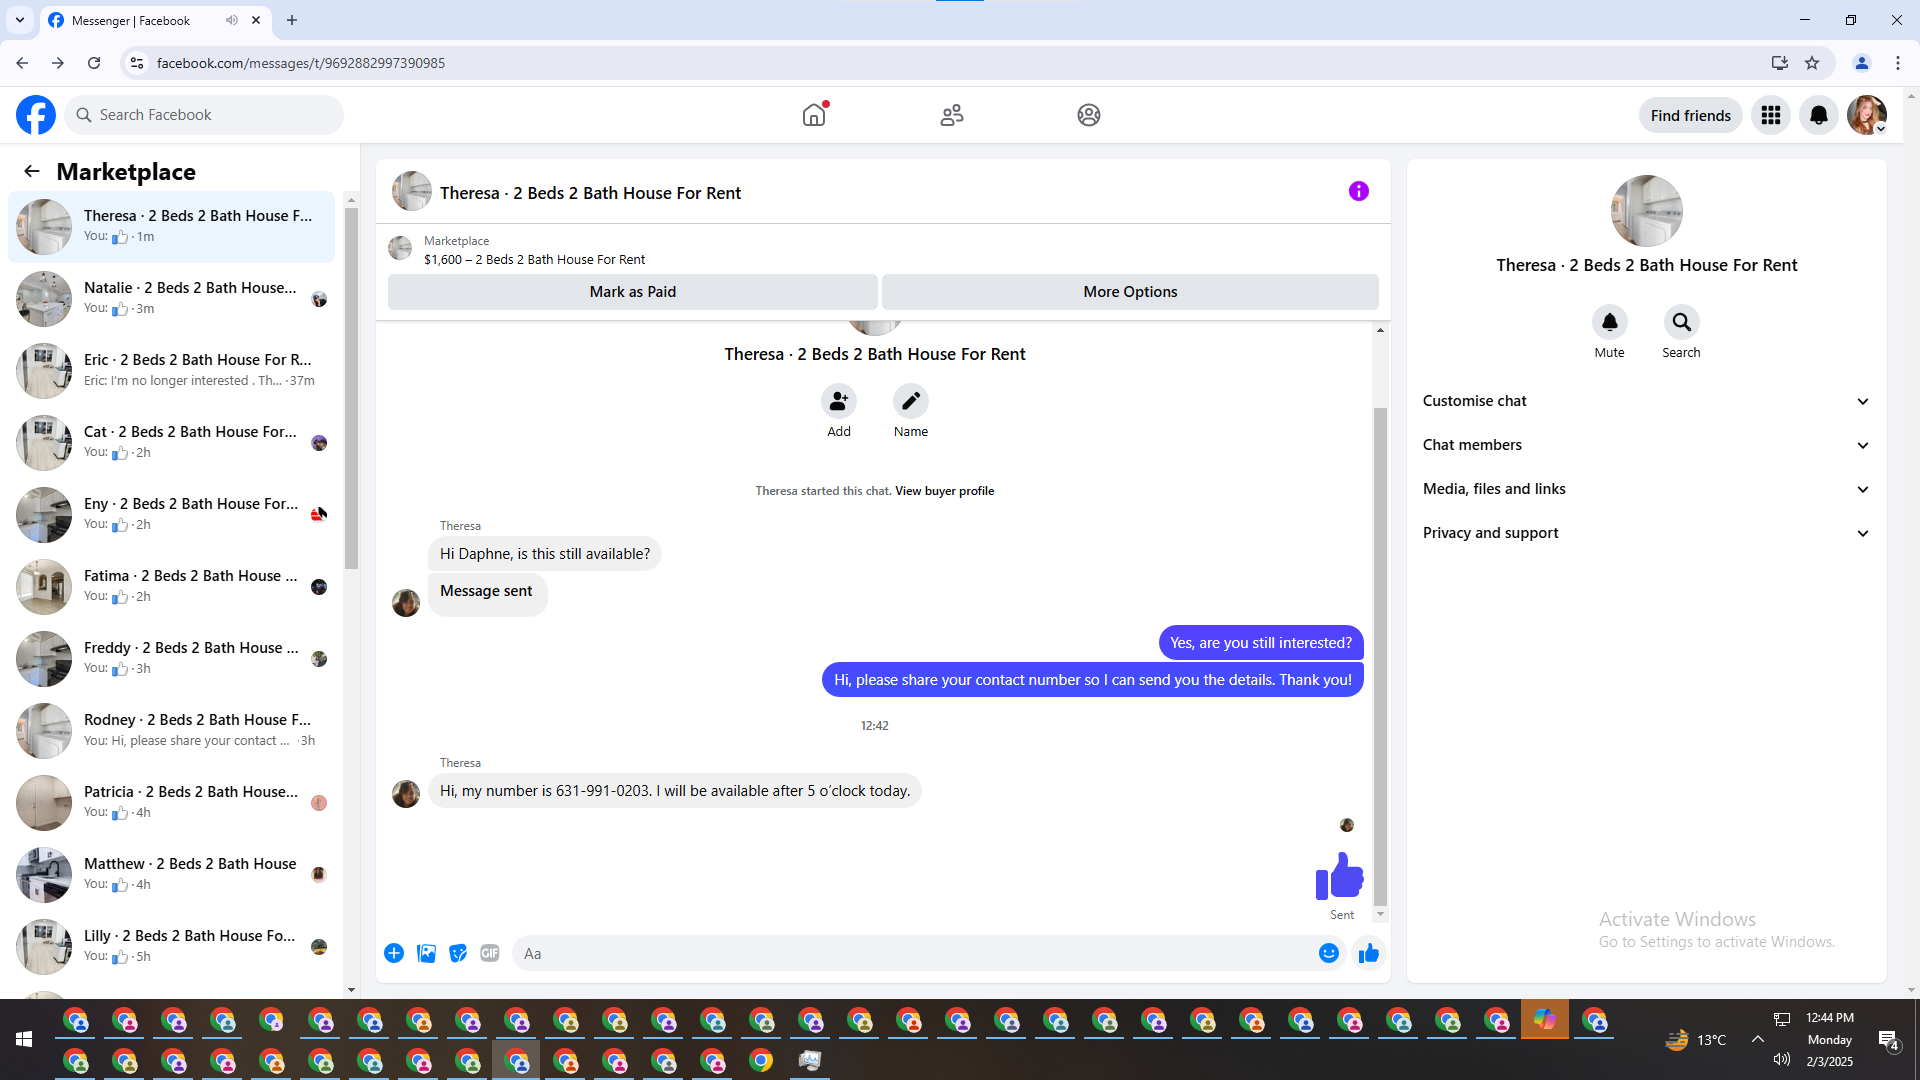Open Lilly's conversation
Viewport: 1920px width, 1080px height.
(x=172, y=946)
